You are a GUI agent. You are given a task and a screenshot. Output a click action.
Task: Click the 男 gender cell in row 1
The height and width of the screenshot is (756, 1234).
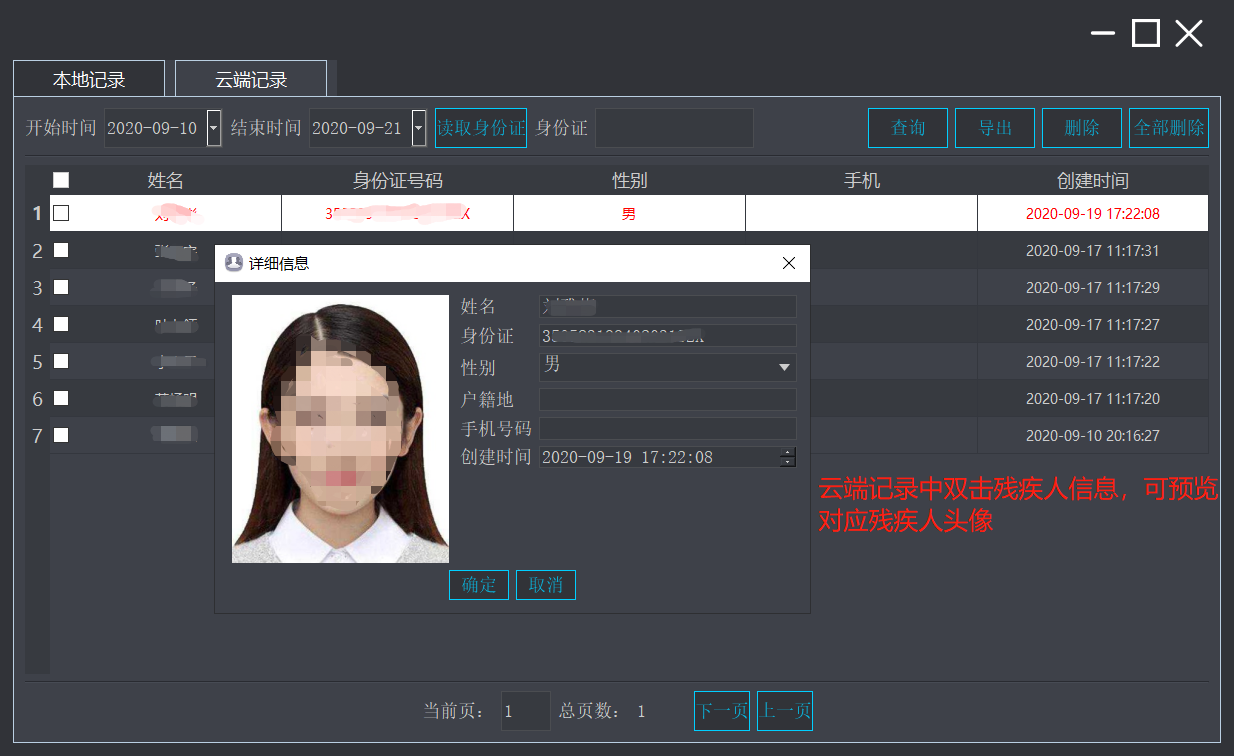coord(630,213)
